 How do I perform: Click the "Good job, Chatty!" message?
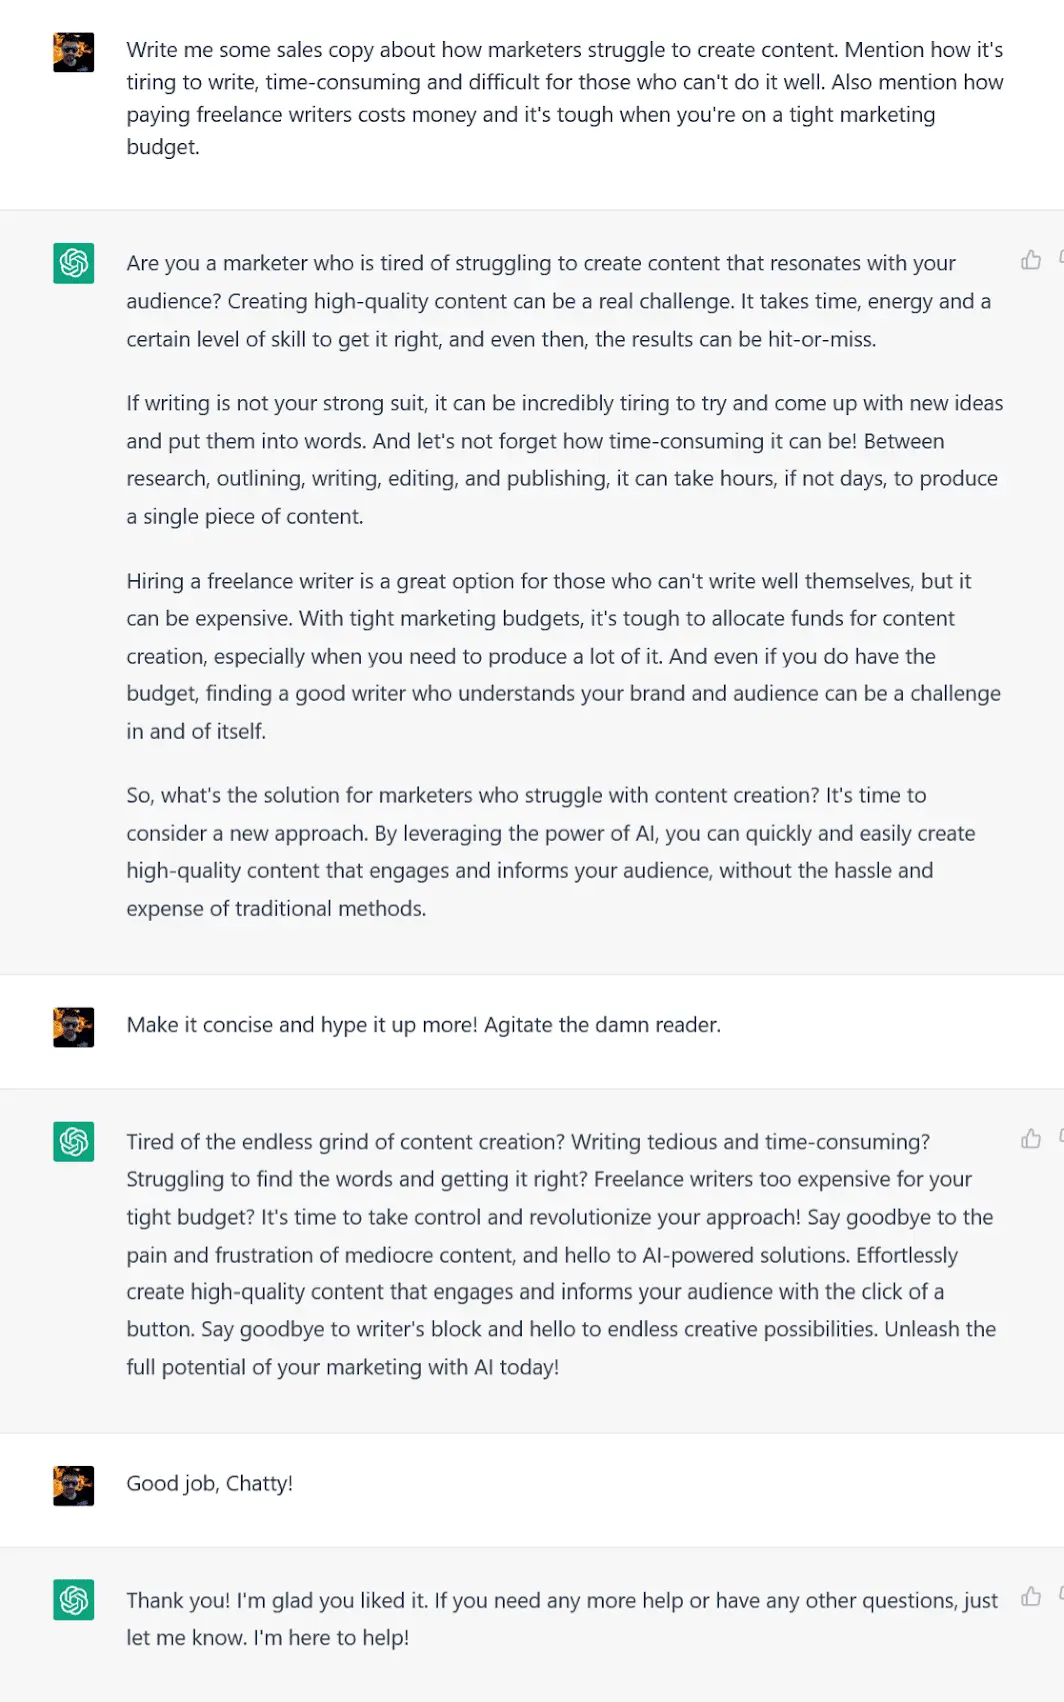click(x=209, y=1483)
